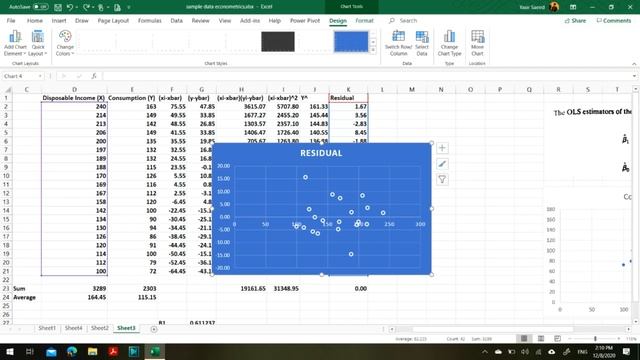Open the Change Colors palette
The image size is (640, 360).
click(x=65, y=43)
